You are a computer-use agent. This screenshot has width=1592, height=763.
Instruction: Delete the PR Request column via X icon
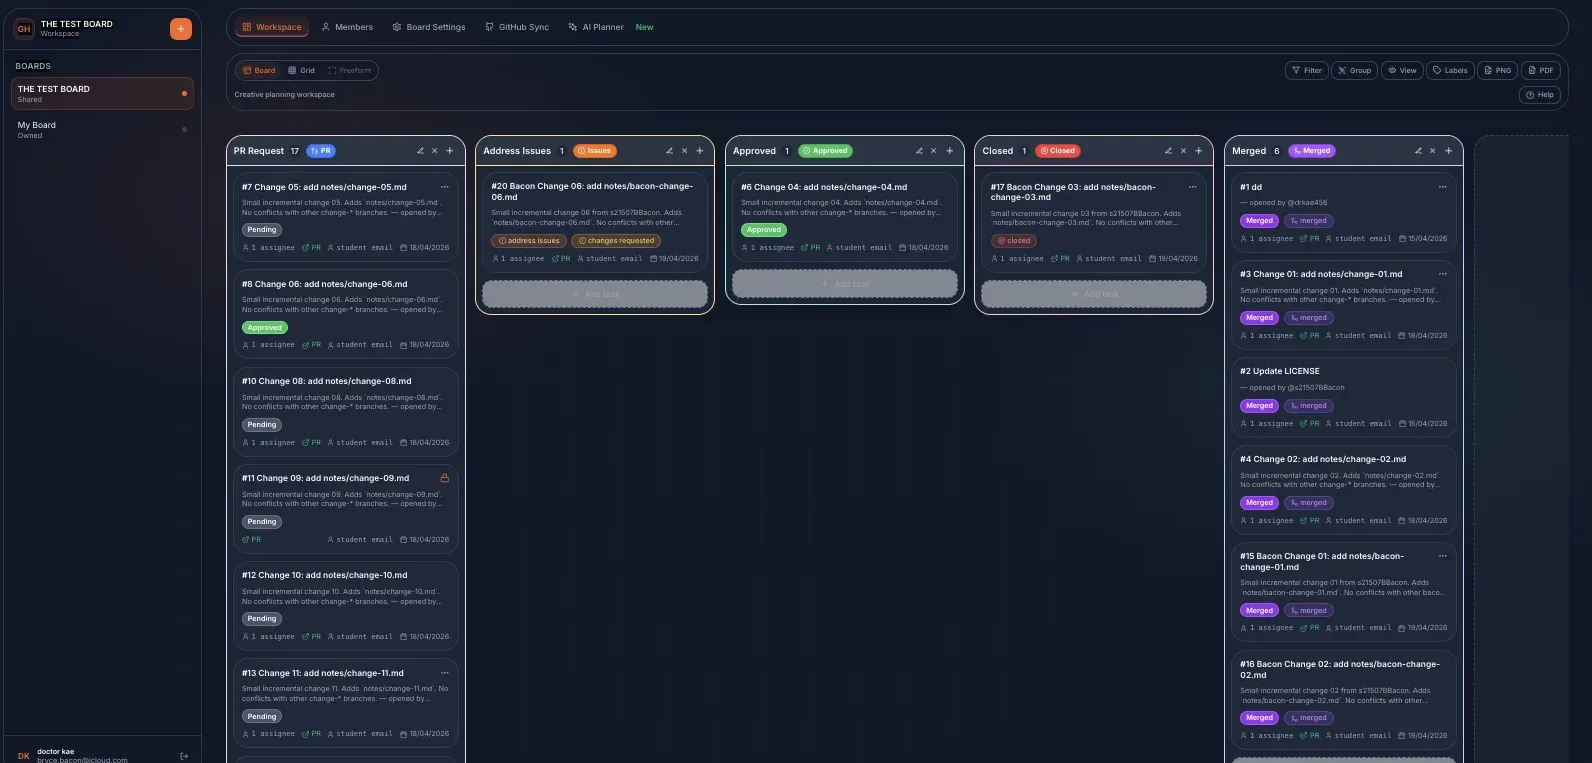[x=435, y=151]
